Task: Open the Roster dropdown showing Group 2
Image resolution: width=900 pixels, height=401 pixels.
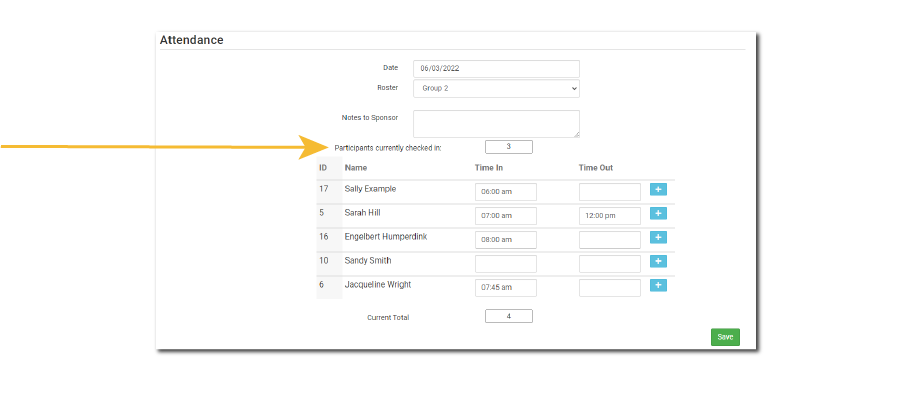Action: pyautogui.click(x=496, y=88)
